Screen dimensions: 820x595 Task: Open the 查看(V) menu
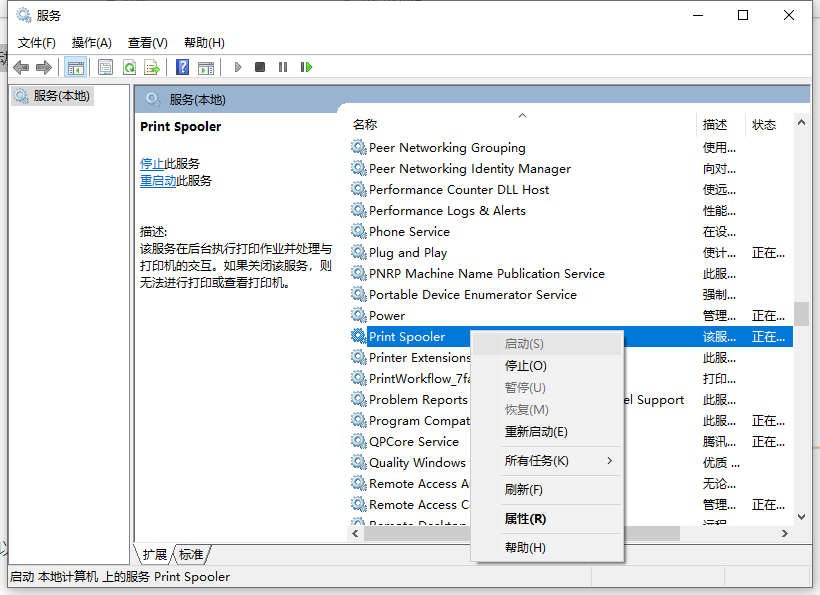click(147, 43)
